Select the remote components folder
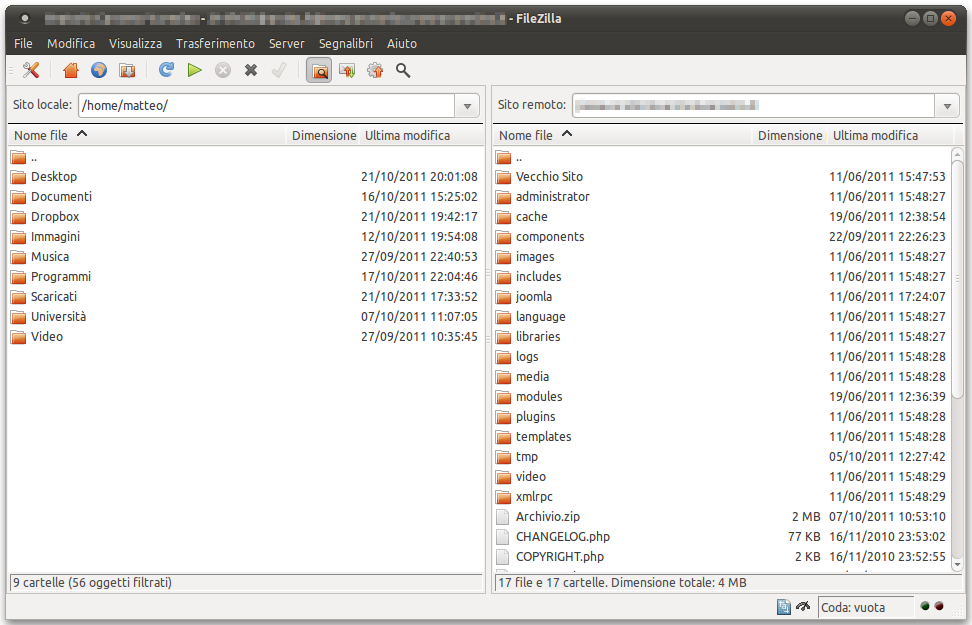 coord(722,236)
